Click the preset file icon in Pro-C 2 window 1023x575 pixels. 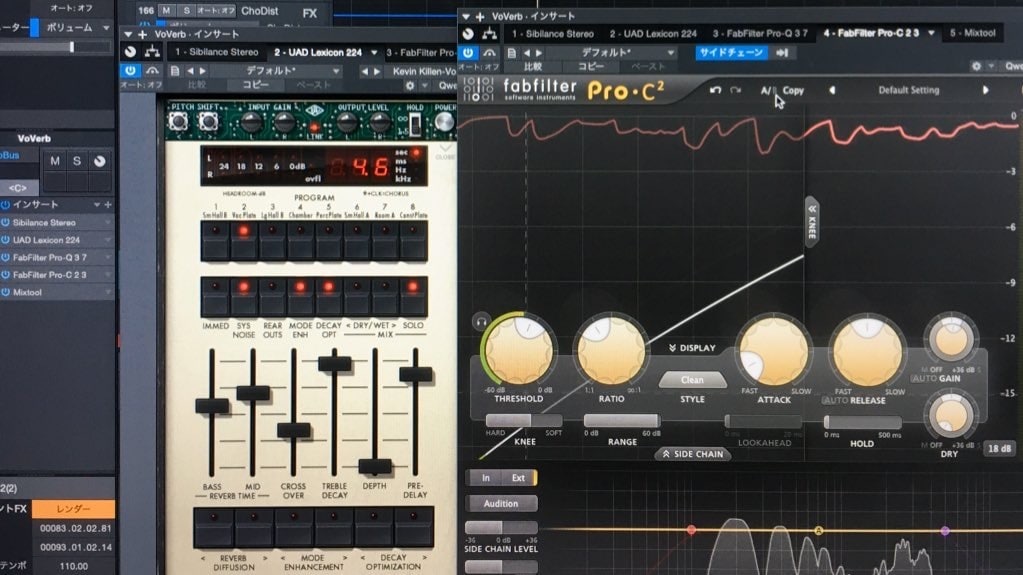[x=512, y=53]
